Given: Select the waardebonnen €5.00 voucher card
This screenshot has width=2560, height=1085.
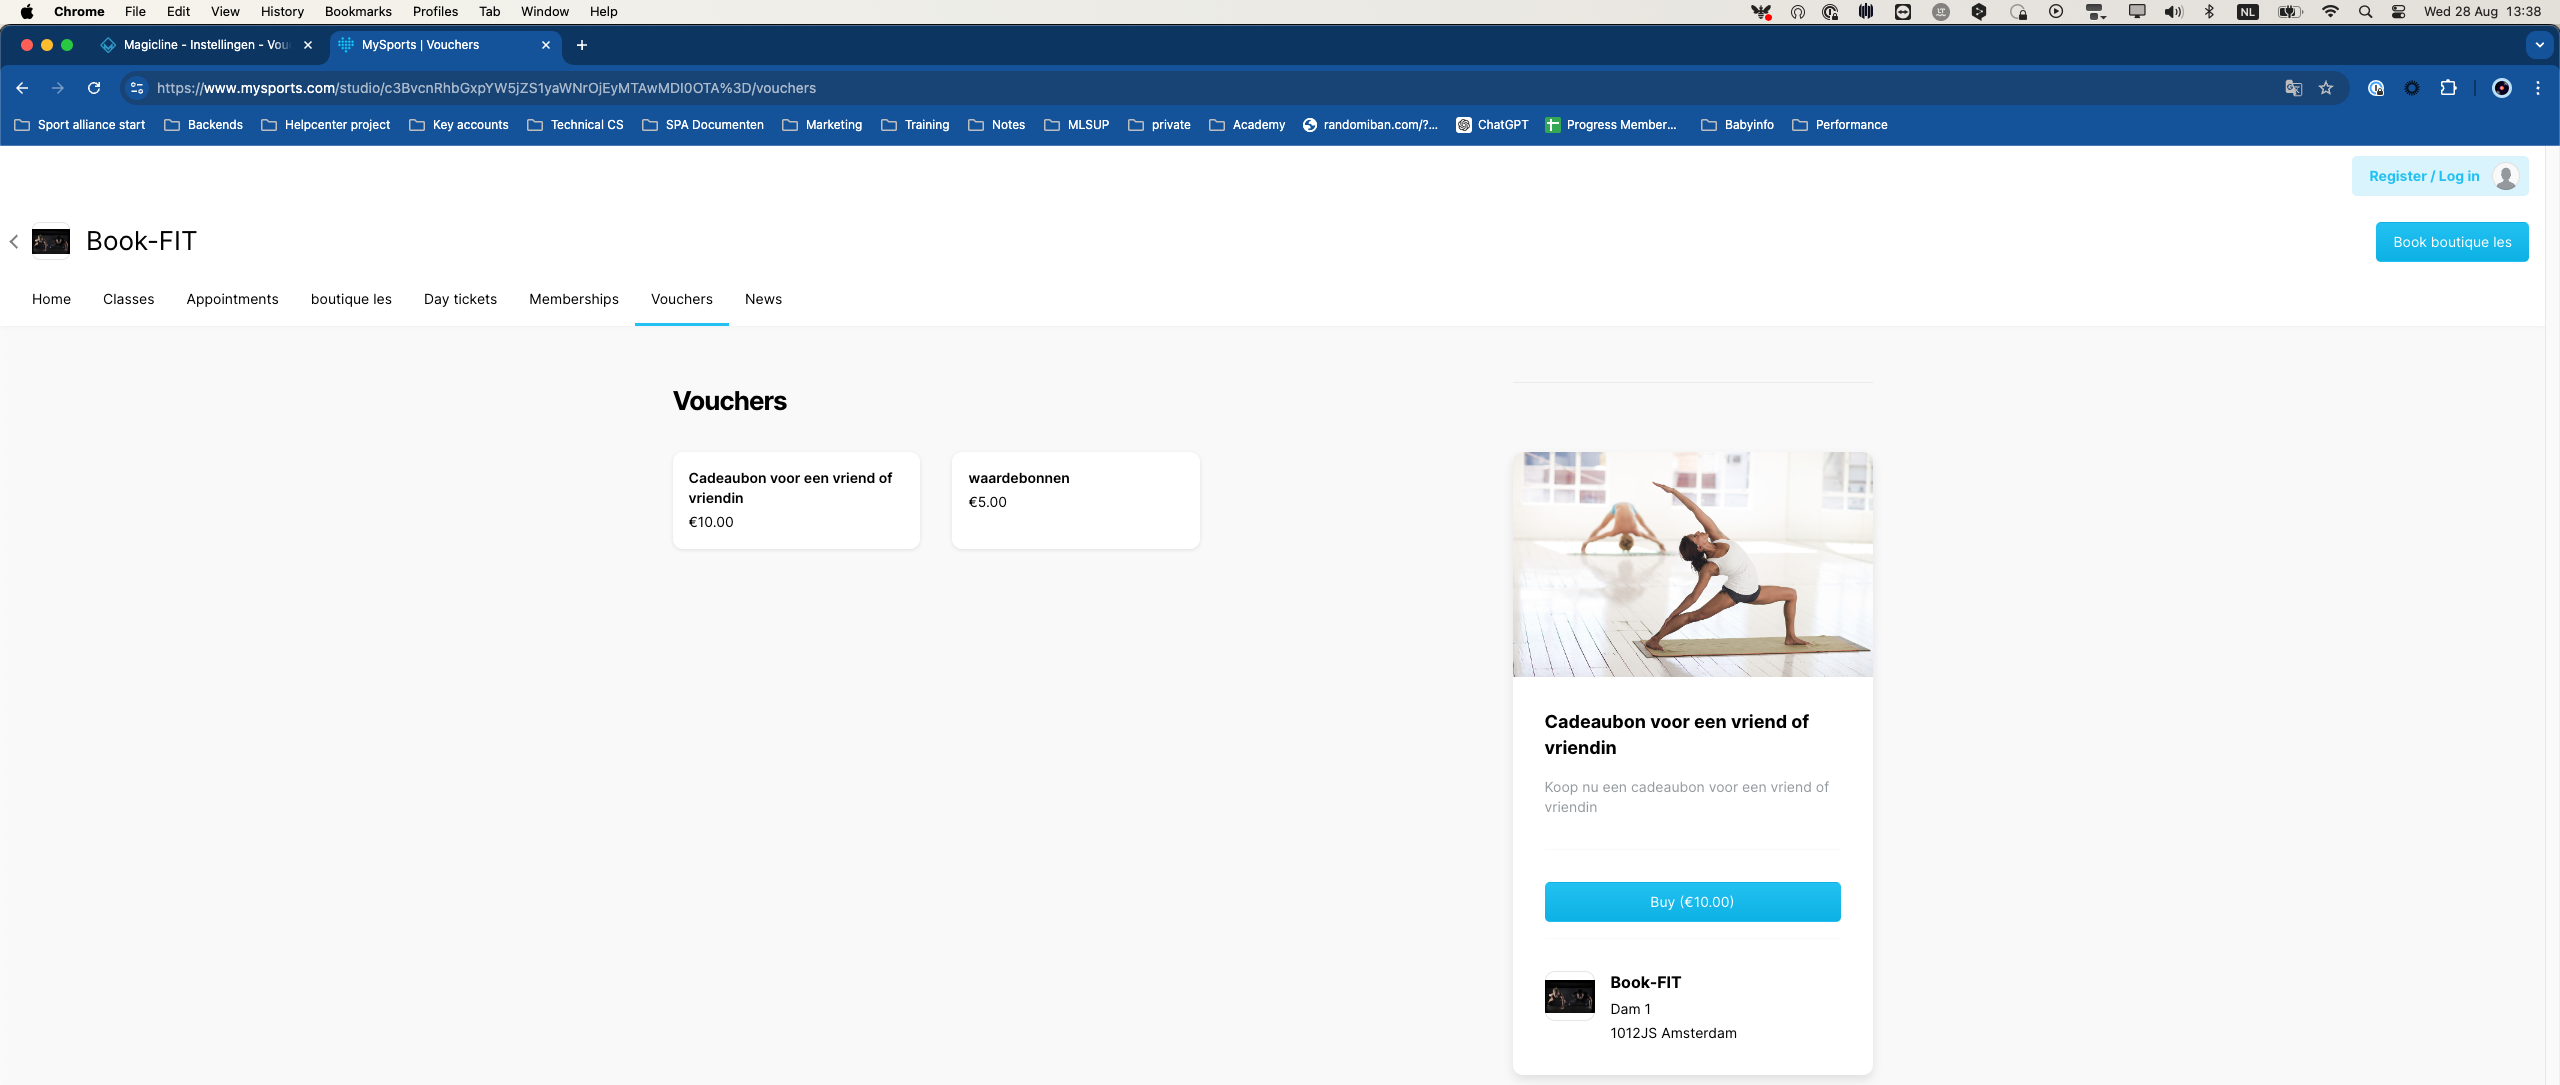Looking at the screenshot, I should (x=1076, y=500).
